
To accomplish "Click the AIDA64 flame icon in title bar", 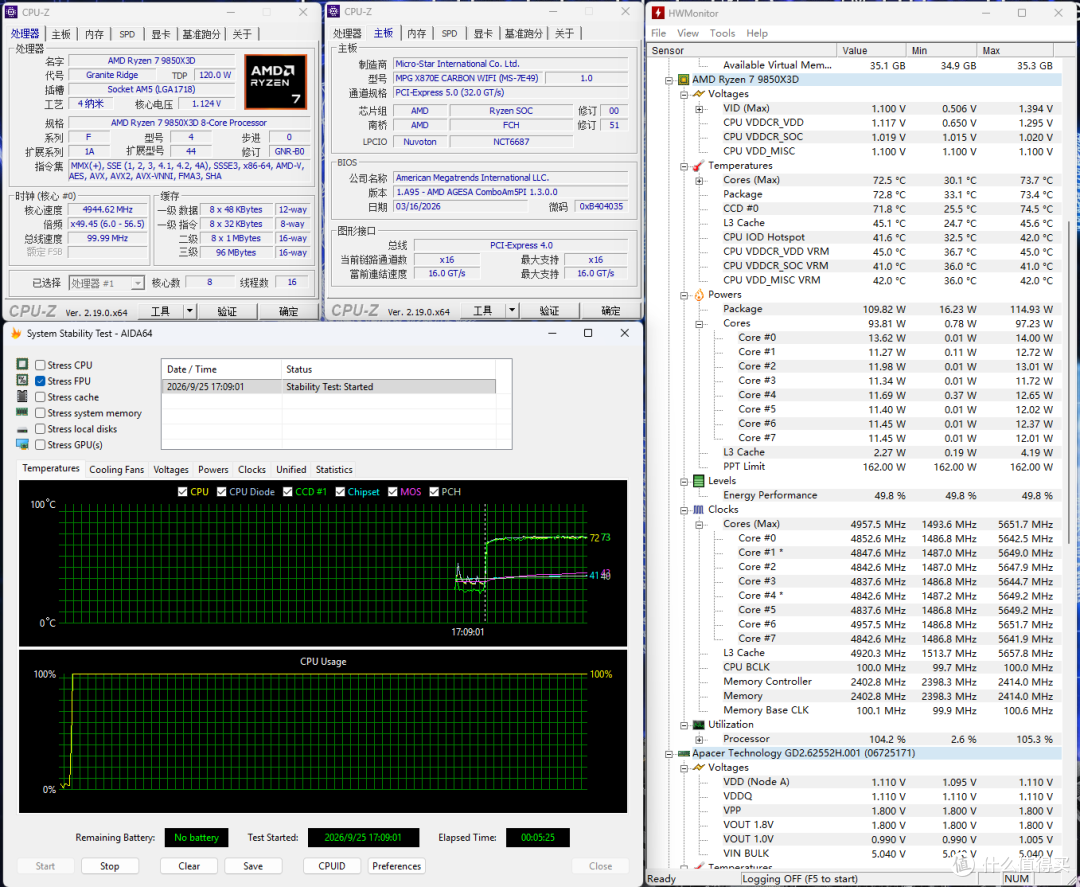I will (x=16, y=333).
